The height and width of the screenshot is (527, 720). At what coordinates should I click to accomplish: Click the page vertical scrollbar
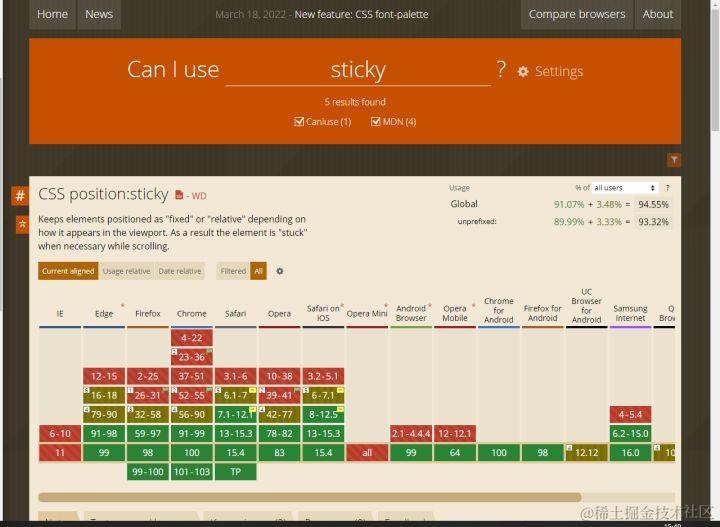pyautogui.click(x=715, y=69)
